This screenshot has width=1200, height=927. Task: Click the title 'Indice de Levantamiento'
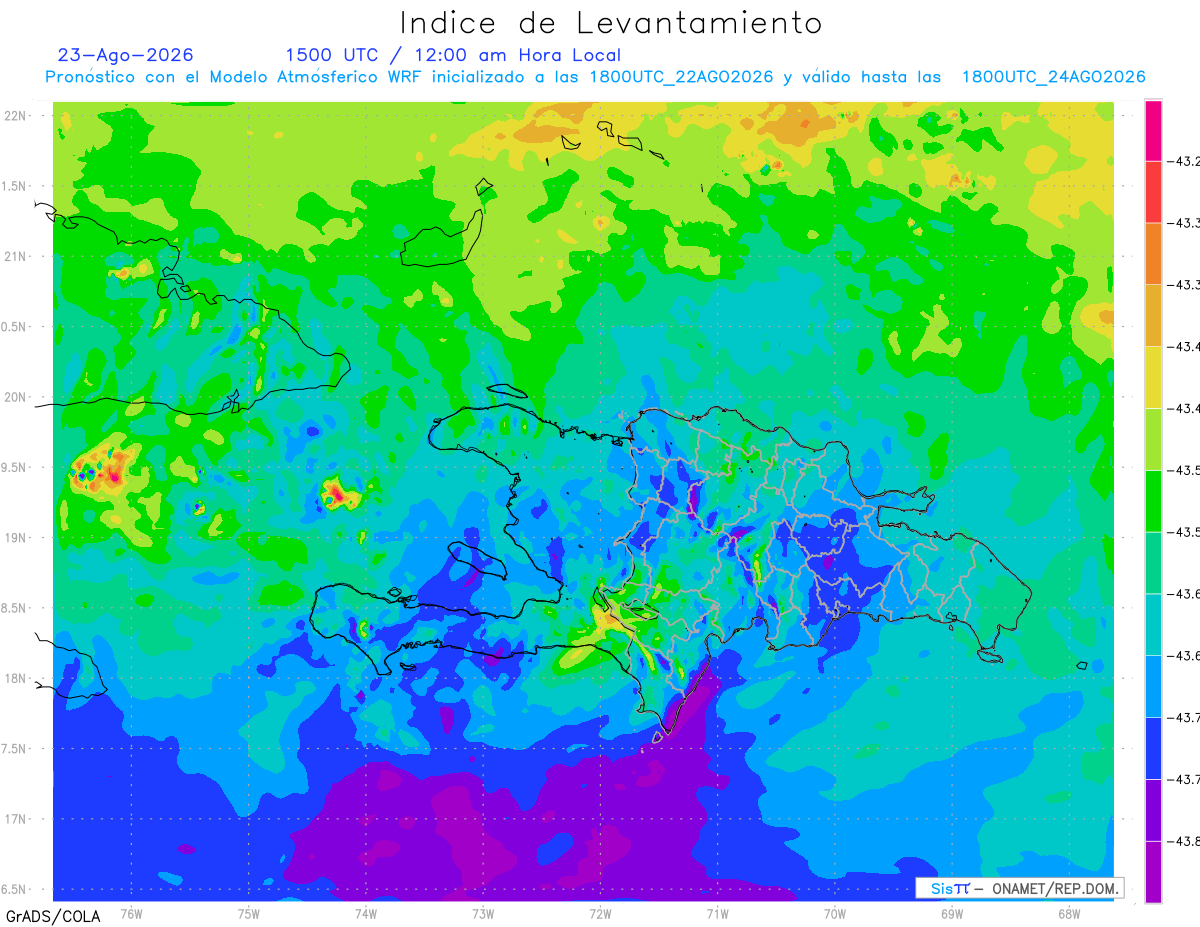[611, 23]
